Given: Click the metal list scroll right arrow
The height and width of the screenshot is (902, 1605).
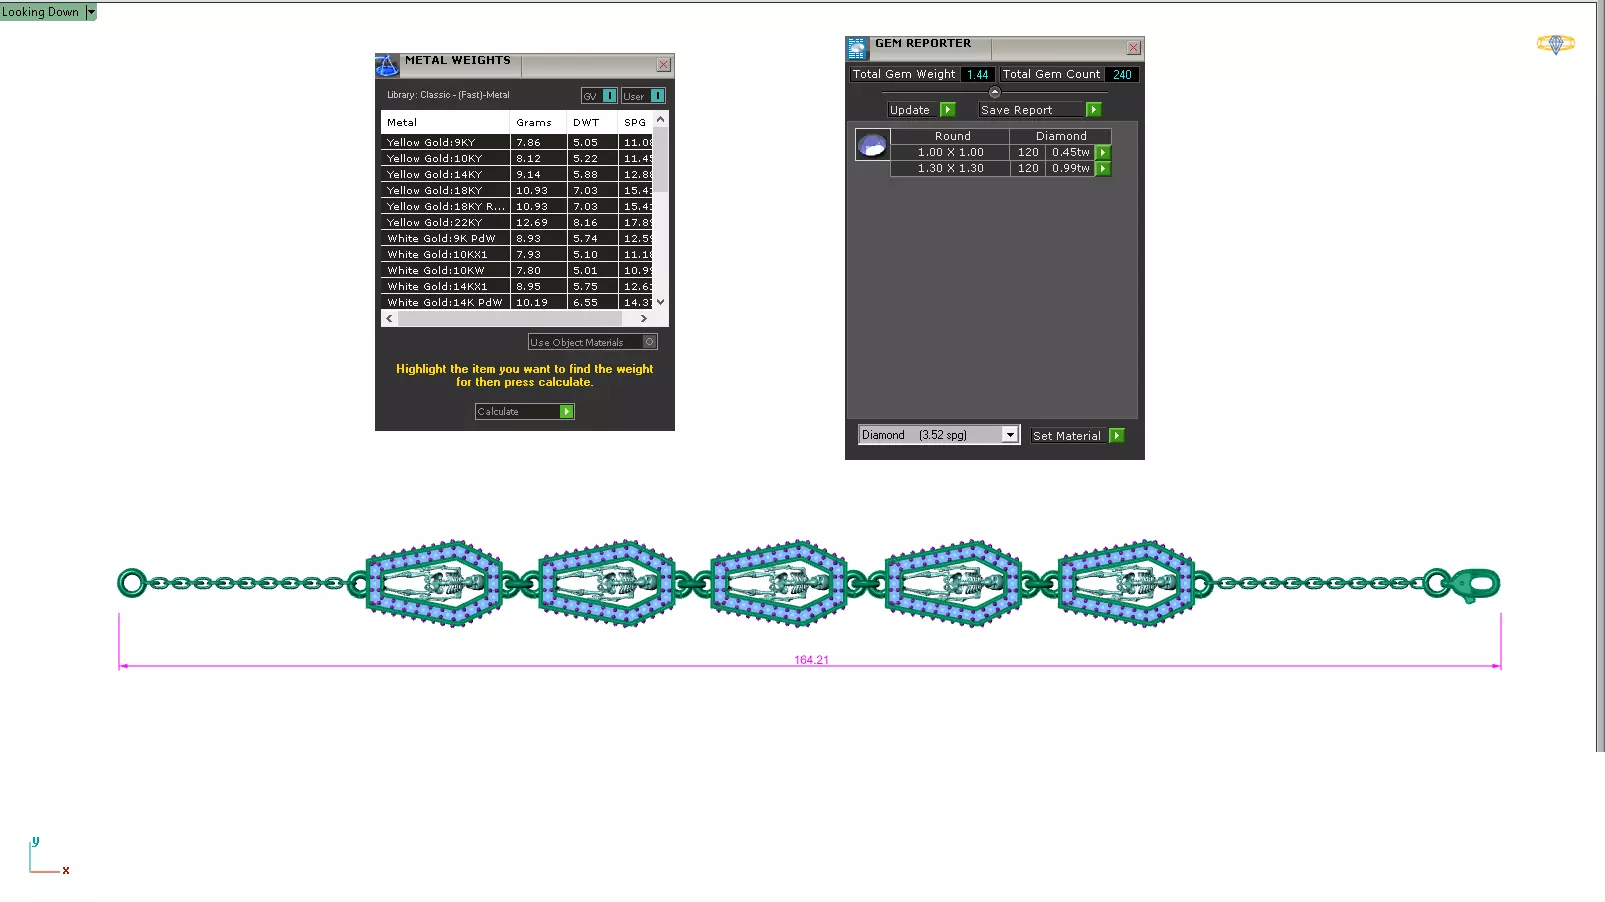Looking at the screenshot, I should 643,319.
